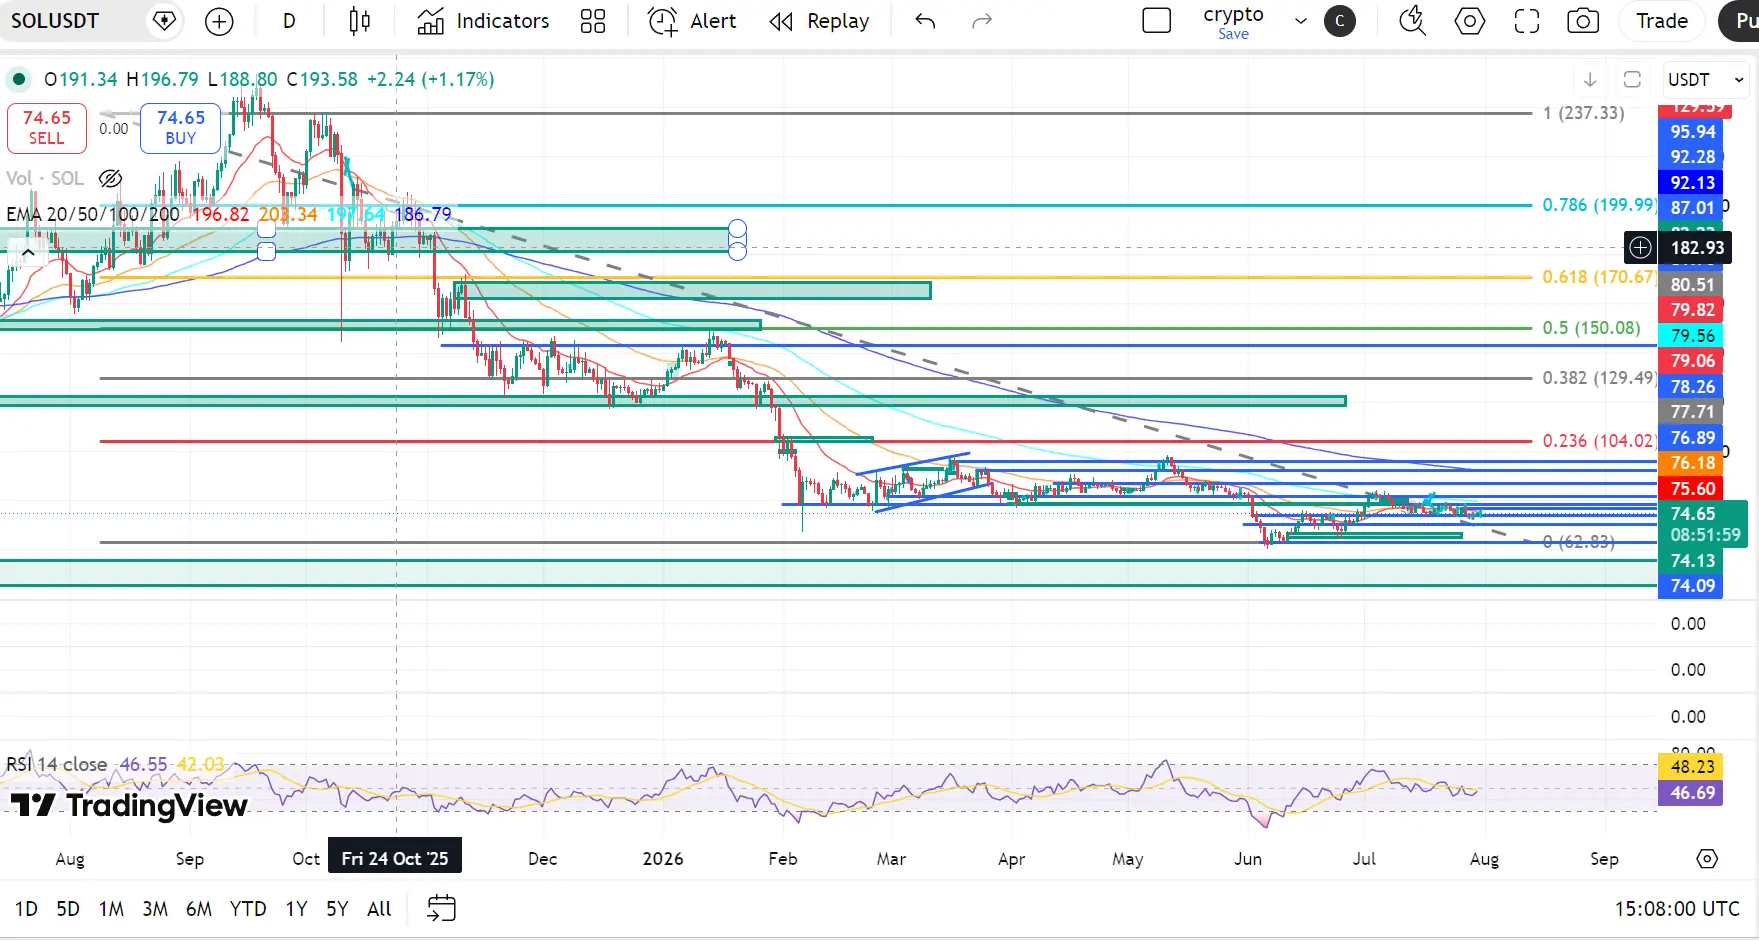The width and height of the screenshot is (1759, 940).
Task: Collapse the indicator legend chevron
Action: tap(28, 253)
